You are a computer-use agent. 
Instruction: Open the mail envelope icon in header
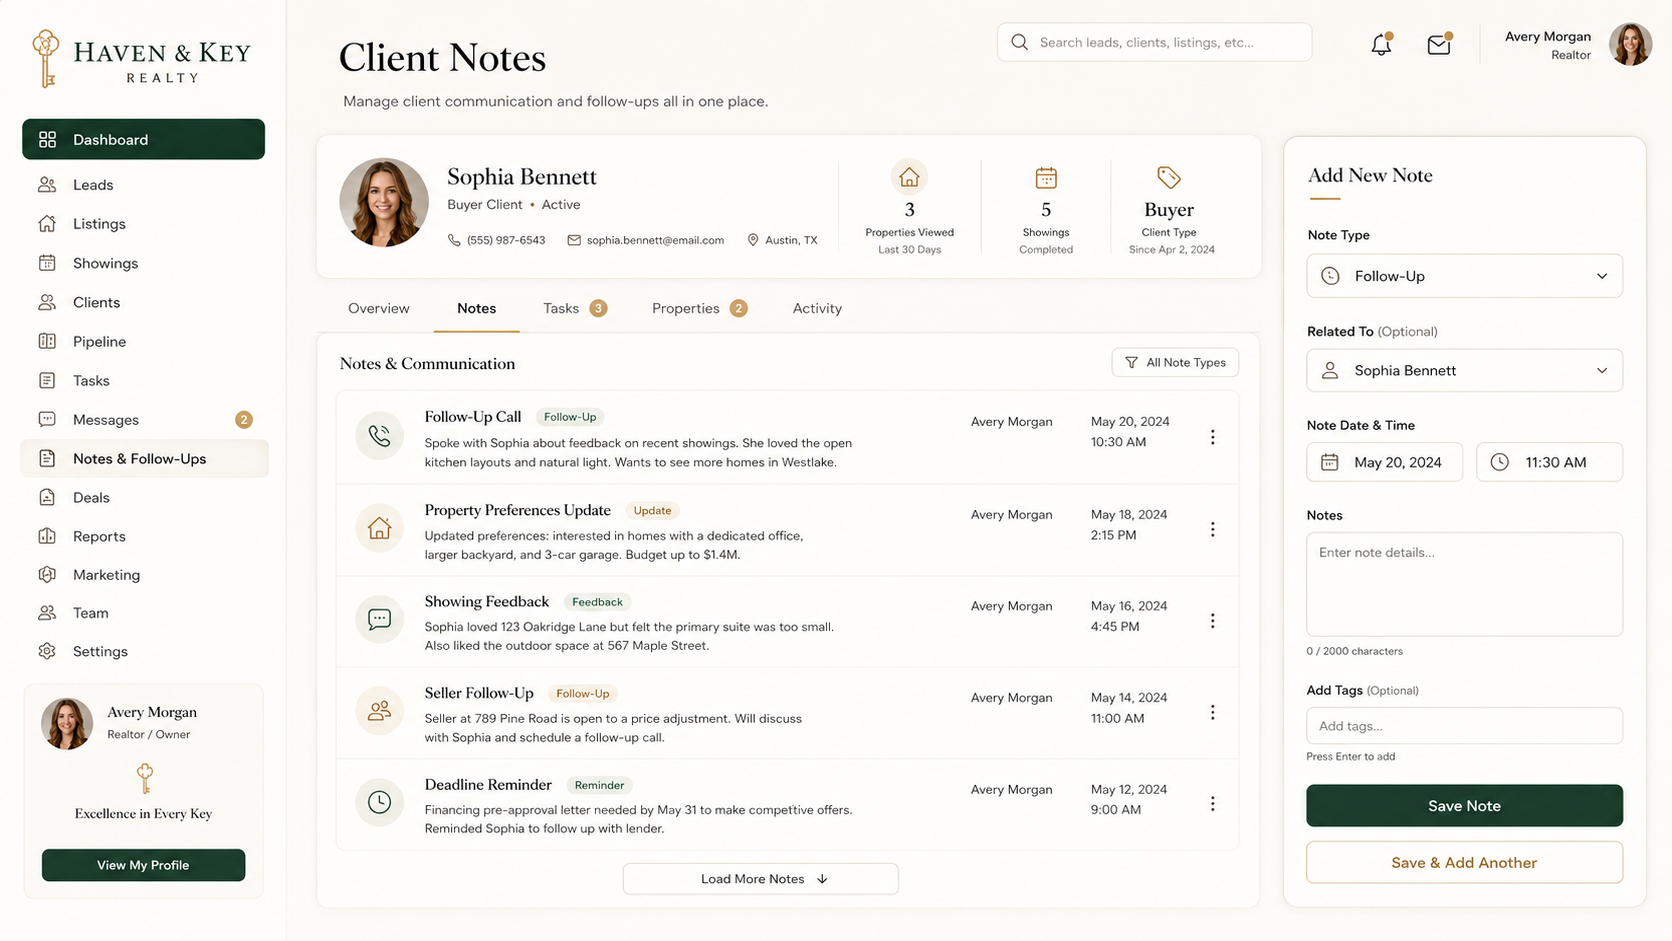[x=1439, y=44]
